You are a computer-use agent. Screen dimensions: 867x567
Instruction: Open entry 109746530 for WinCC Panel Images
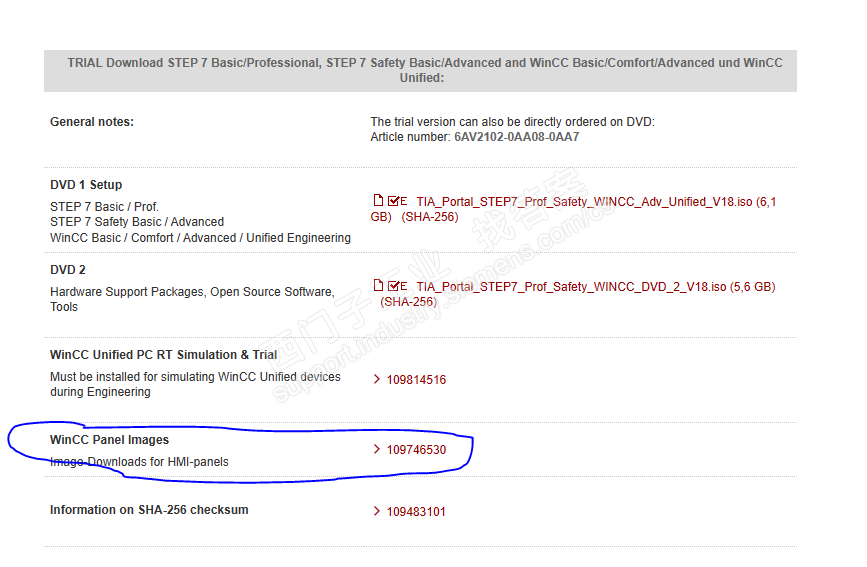click(x=416, y=450)
